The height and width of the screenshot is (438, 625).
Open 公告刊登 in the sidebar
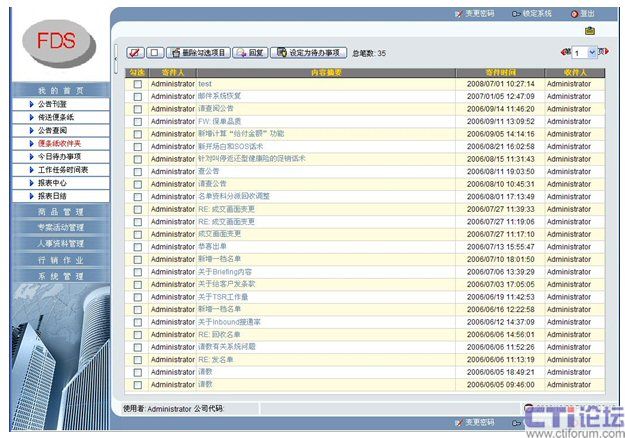tap(60, 103)
